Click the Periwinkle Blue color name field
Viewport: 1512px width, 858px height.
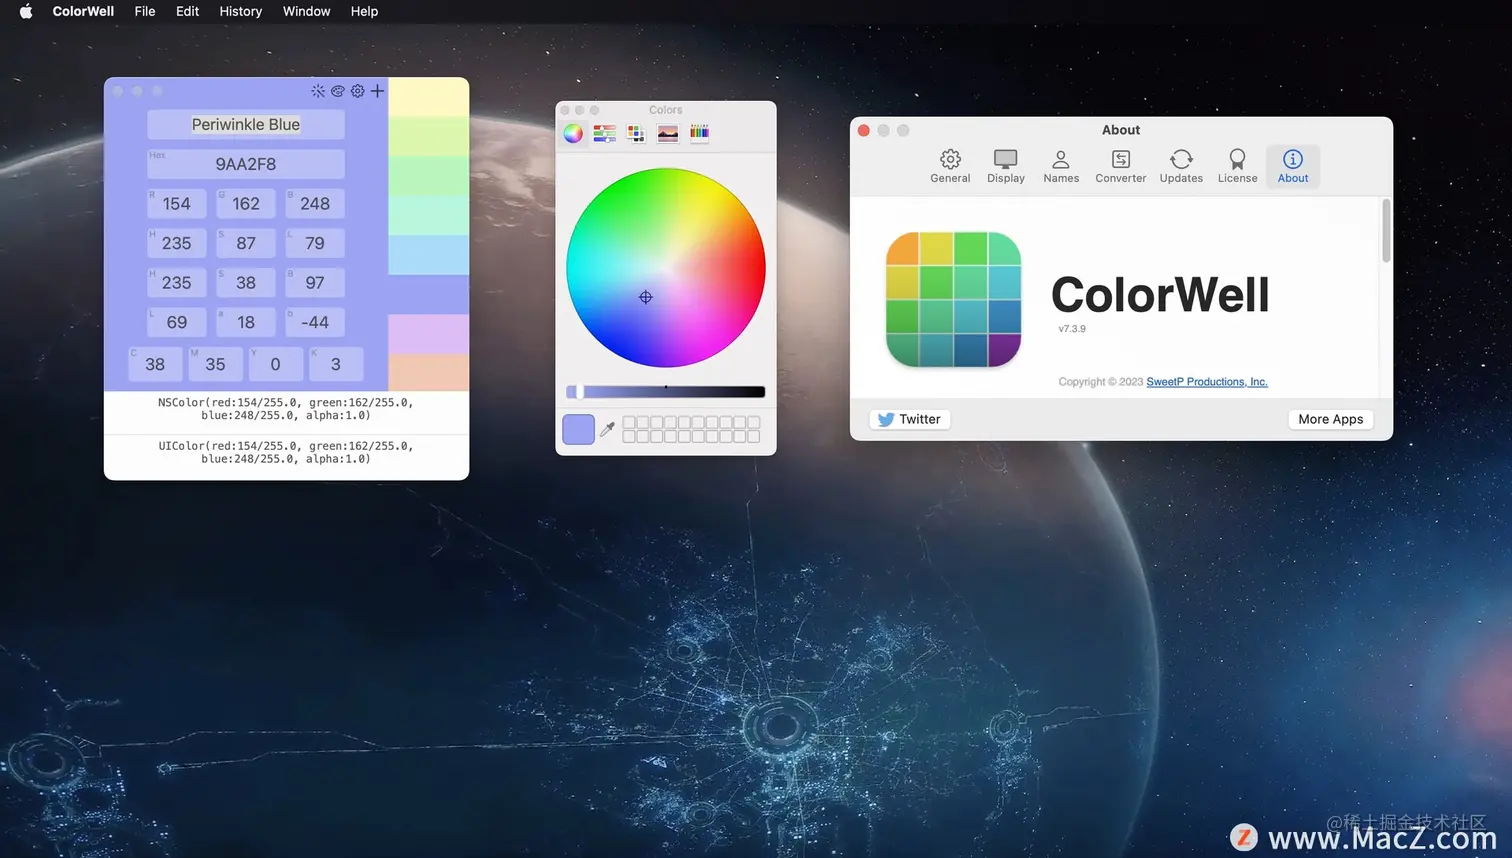pos(246,125)
